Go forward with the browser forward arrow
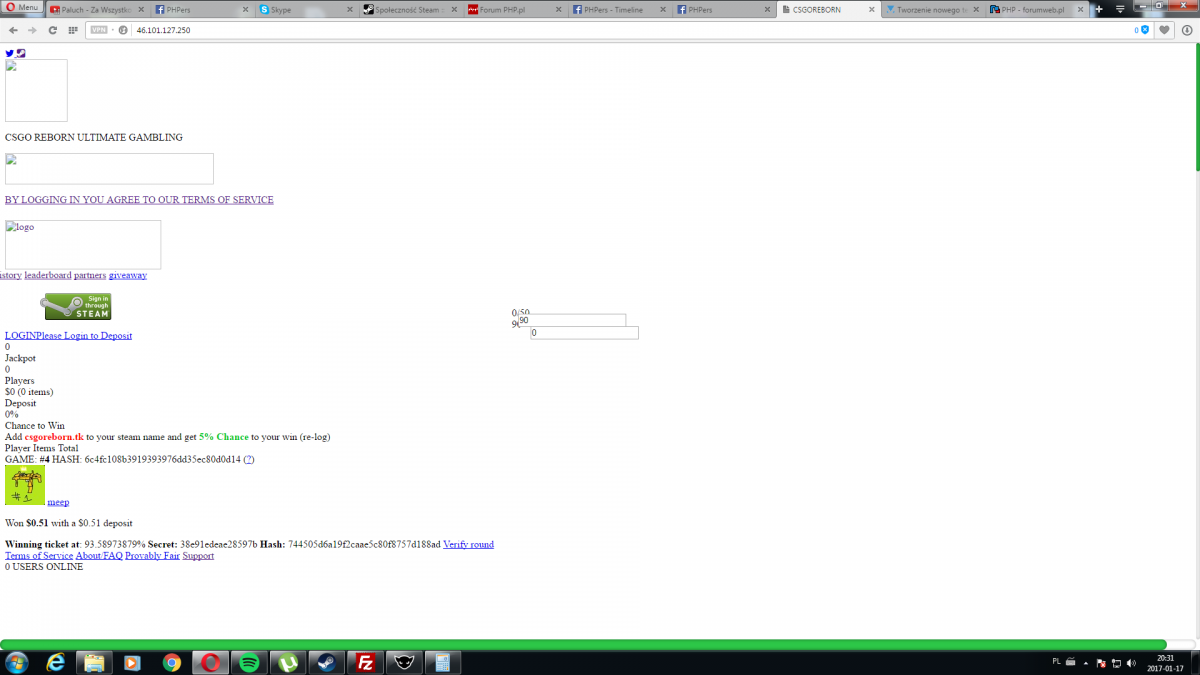Screen dimensions: 1200x675 tap(33, 30)
